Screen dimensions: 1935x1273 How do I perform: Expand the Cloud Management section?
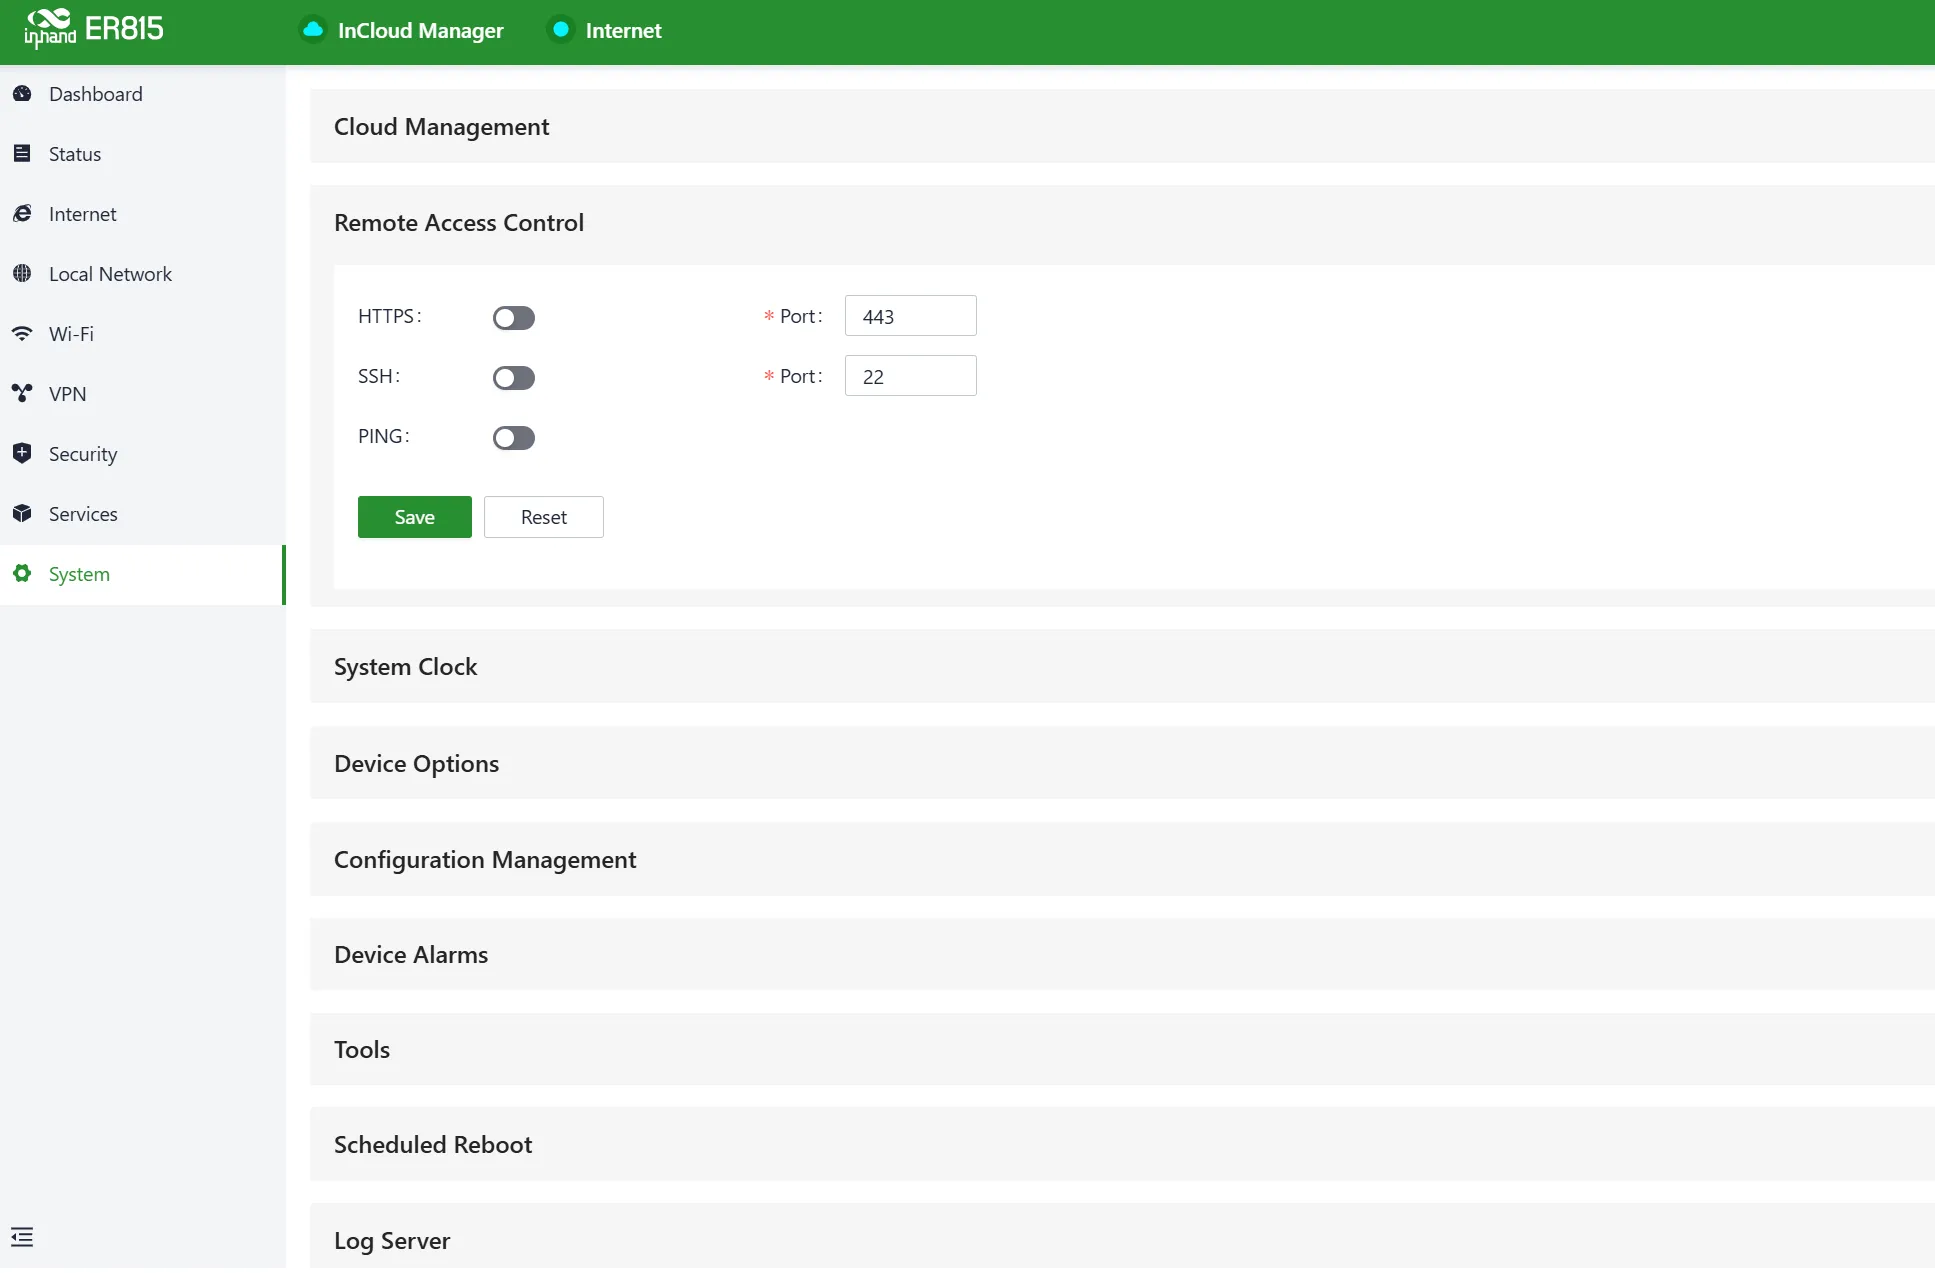coord(1122,127)
